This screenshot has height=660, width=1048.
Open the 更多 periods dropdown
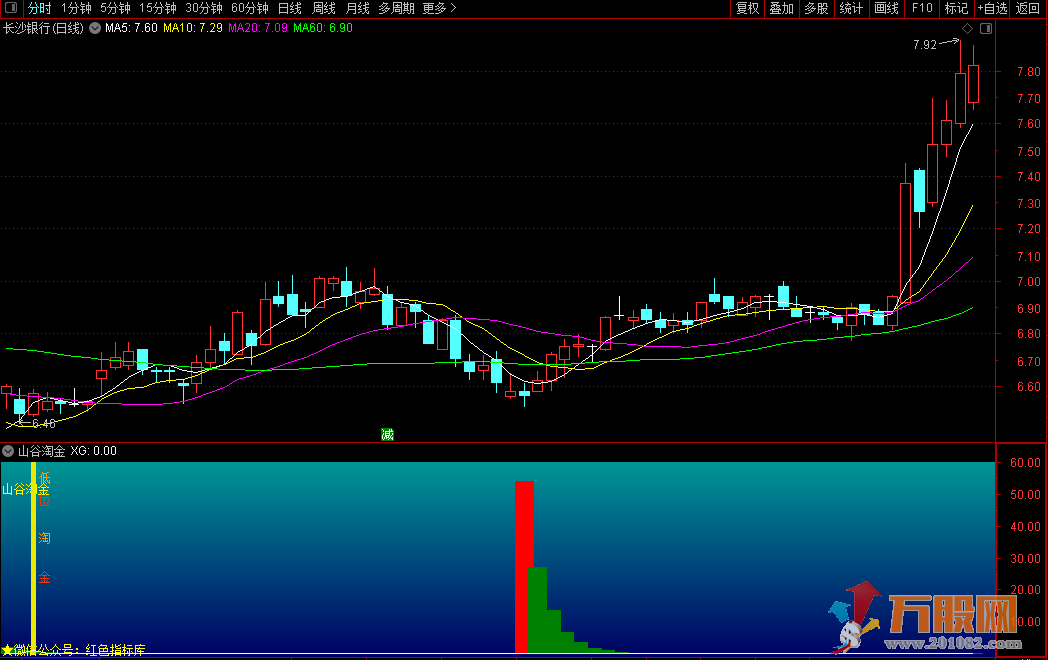[x=439, y=8]
